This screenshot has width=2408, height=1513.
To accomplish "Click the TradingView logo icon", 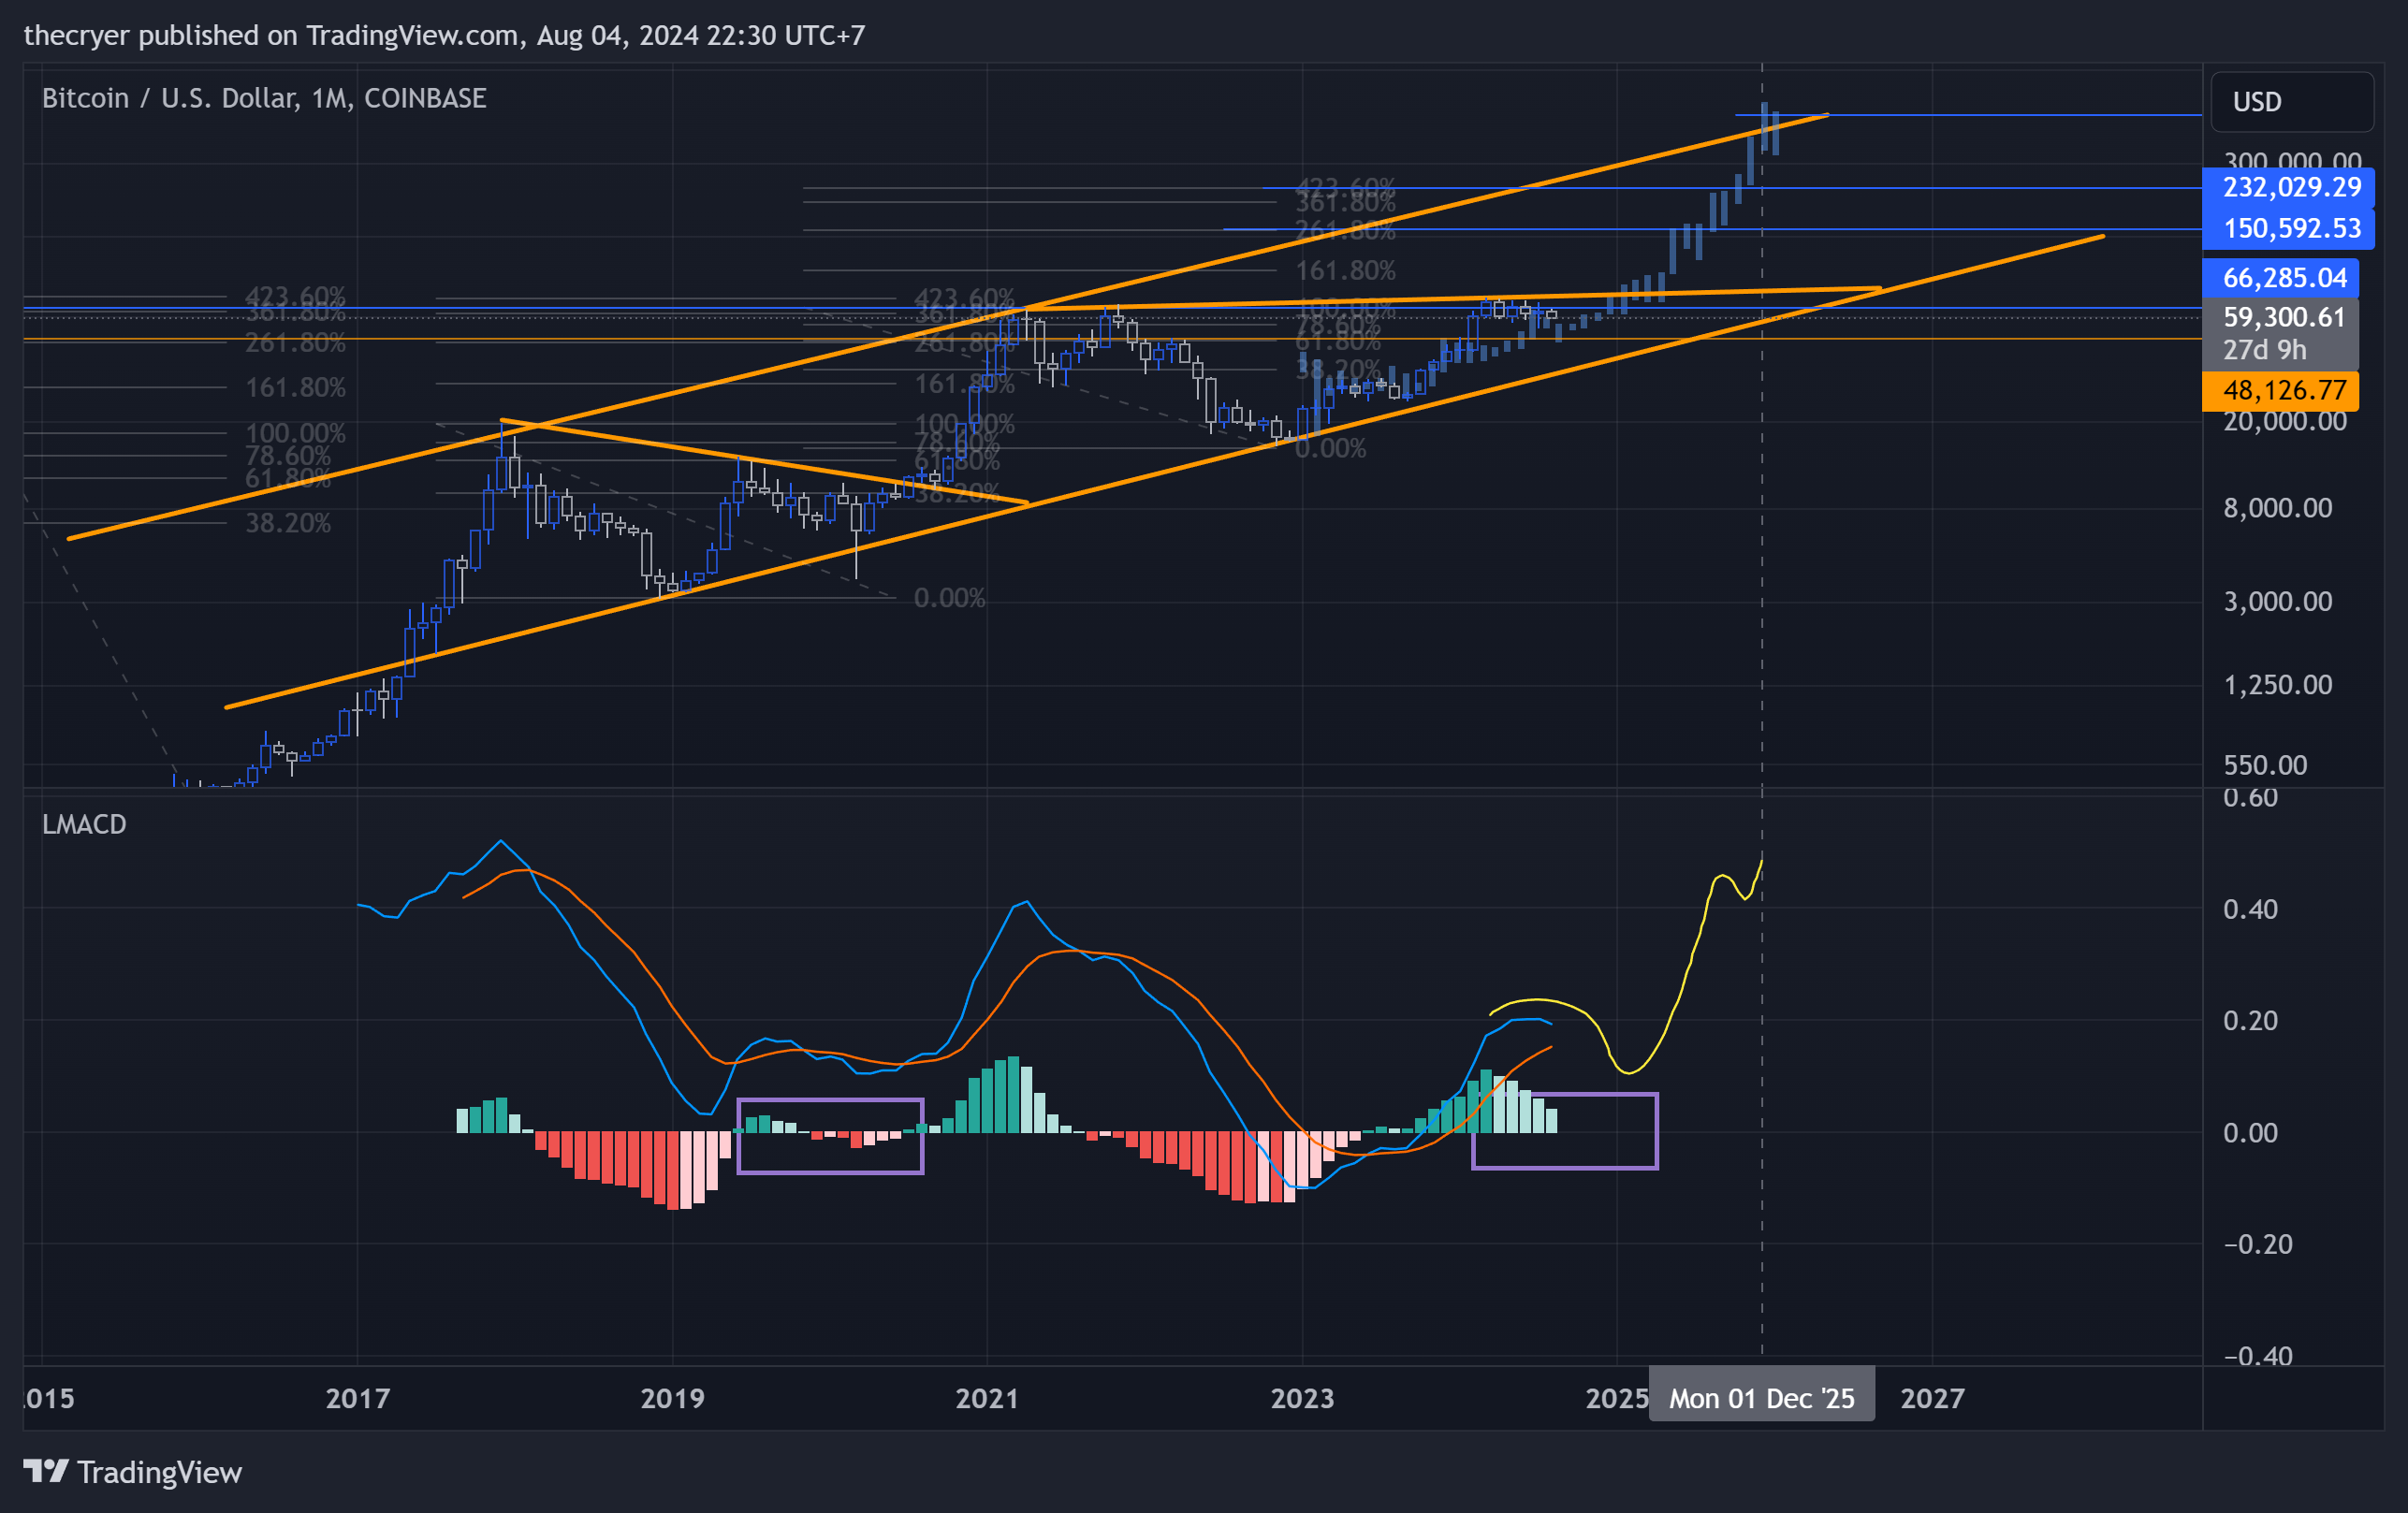I will (45, 1471).
